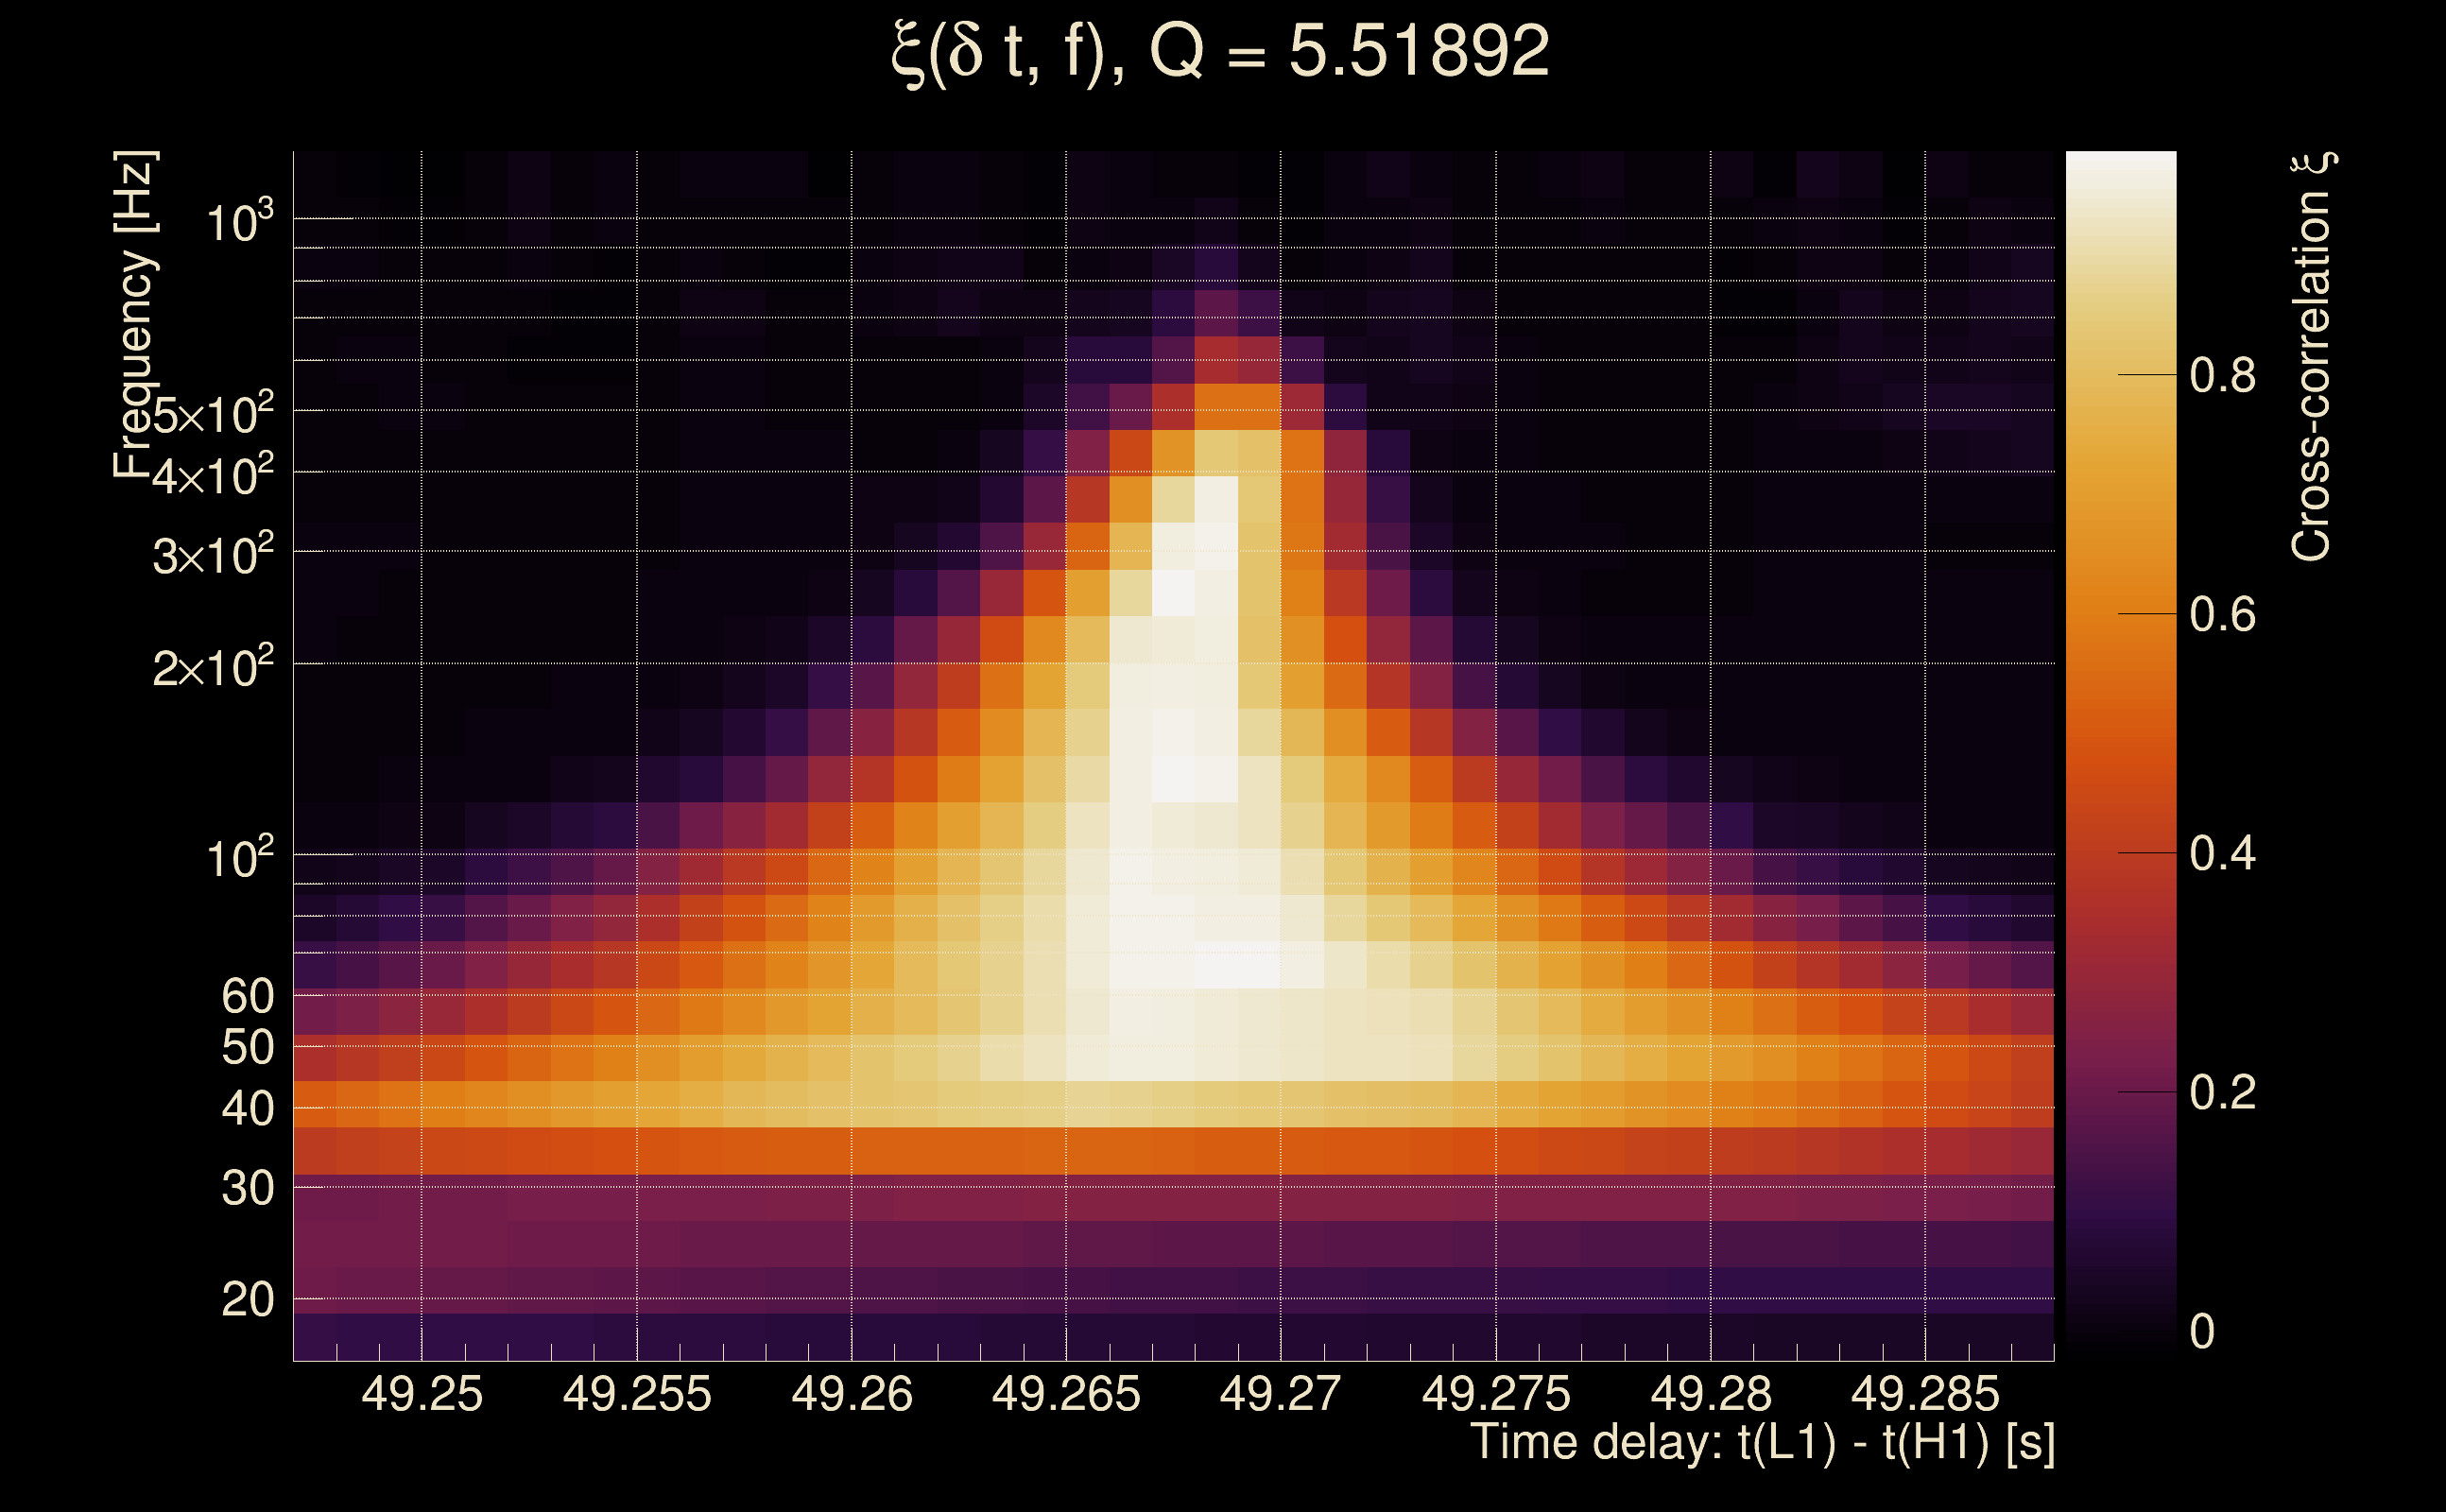Click the 20 Hz y-axis tick label

[x=248, y=1301]
